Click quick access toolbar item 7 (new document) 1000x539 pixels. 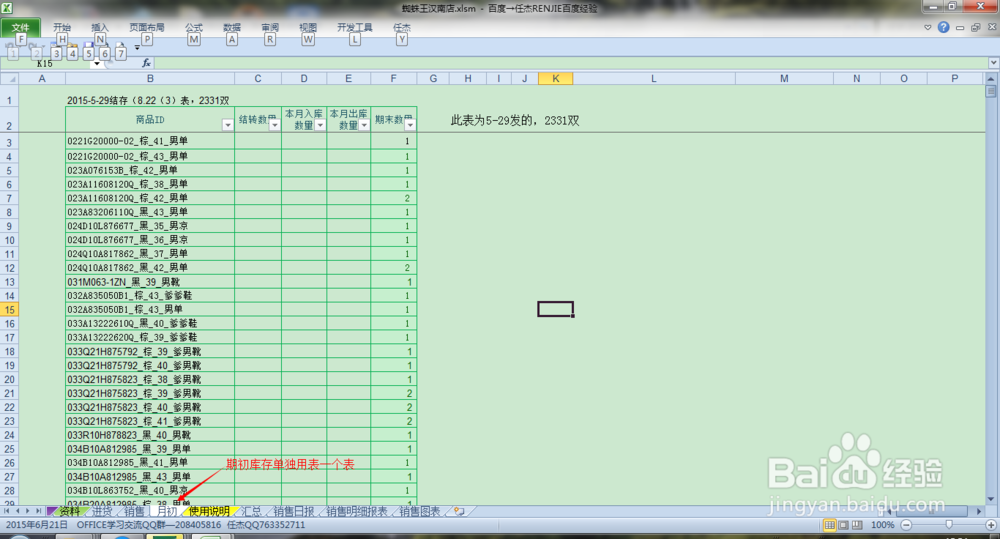pyautogui.click(x=120, y=54)
